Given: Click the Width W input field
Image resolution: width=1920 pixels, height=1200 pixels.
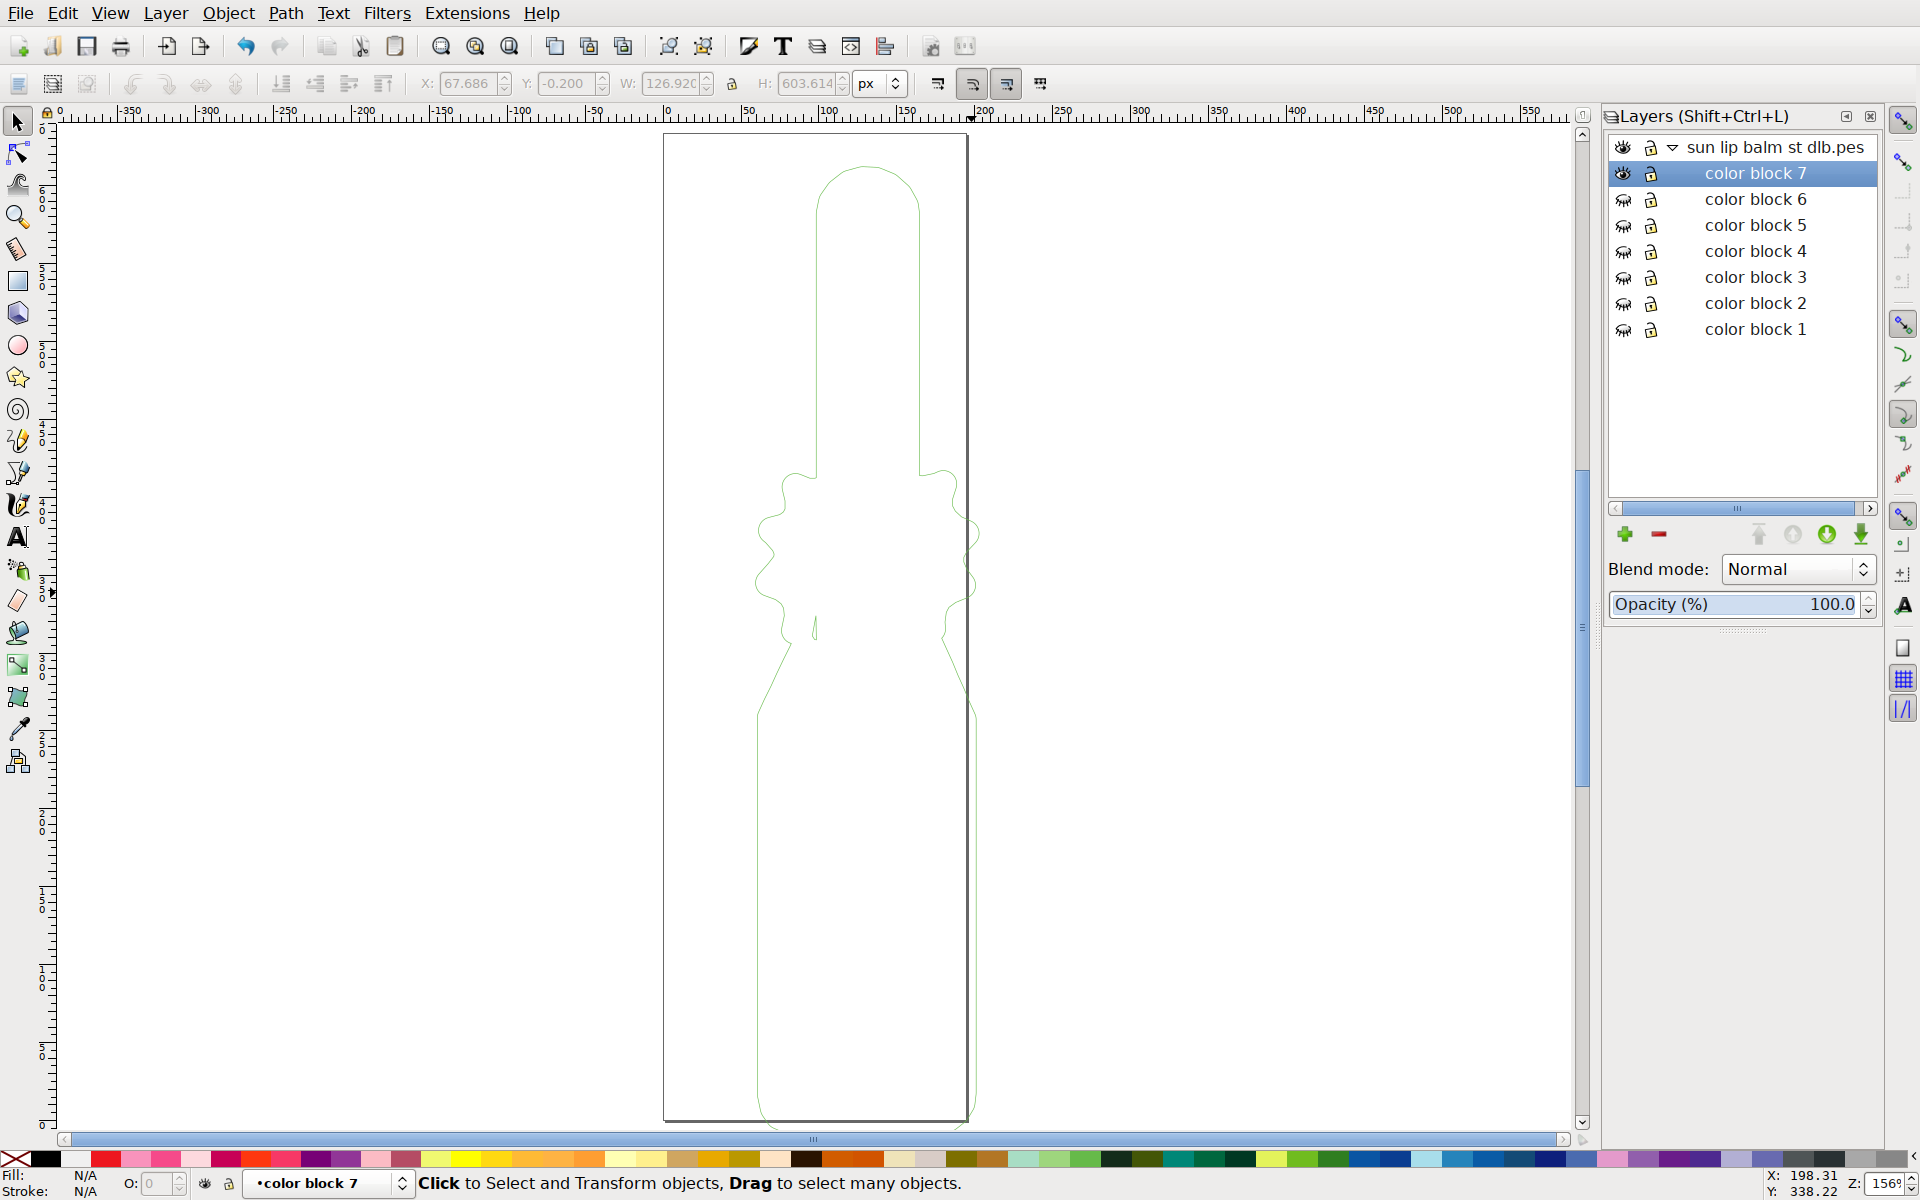Looking at the screenshot, I should (670, 84).
